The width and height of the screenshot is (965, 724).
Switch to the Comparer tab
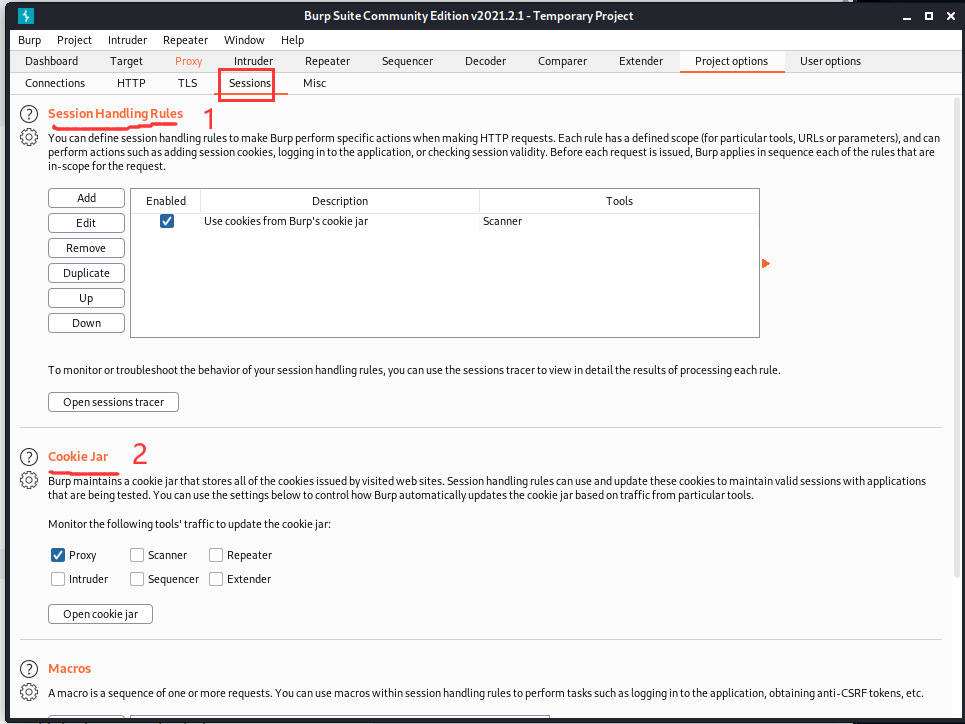563,61
